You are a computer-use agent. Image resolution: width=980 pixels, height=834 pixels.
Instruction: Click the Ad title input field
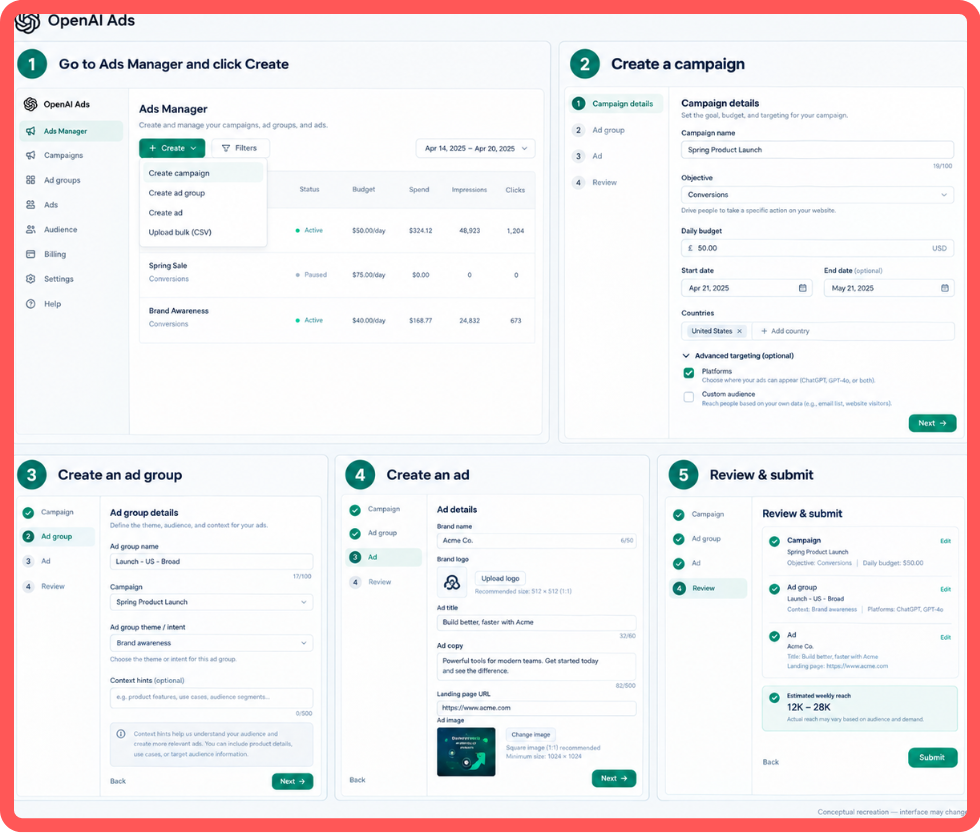[x=536, y=623]
